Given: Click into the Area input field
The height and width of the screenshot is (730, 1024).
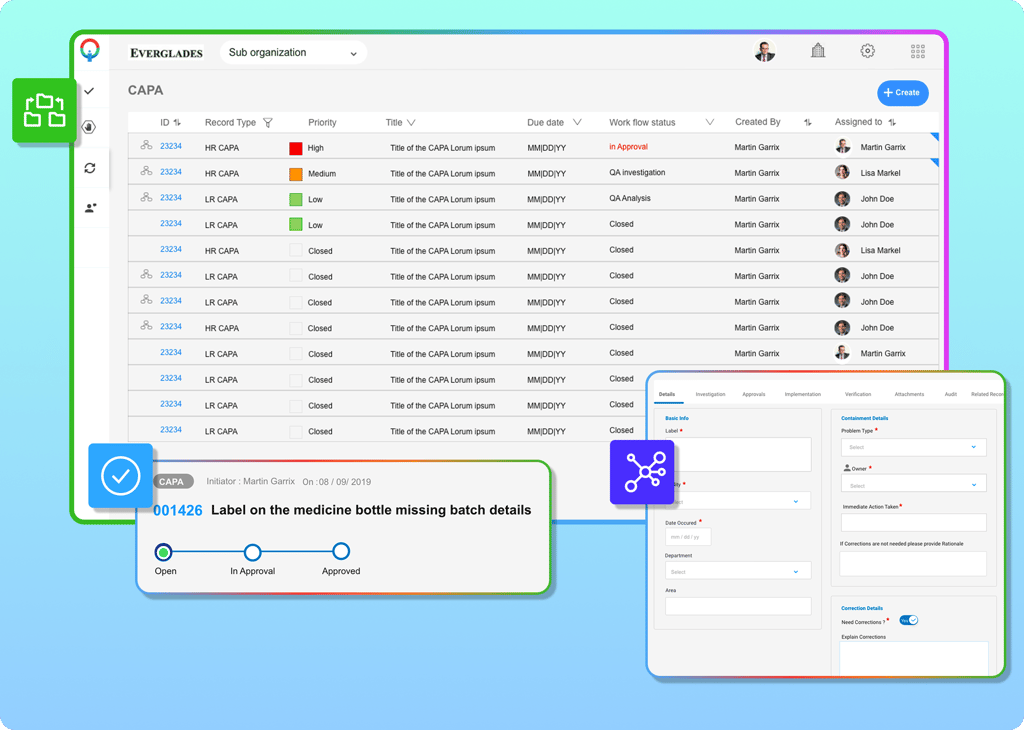Looking at the screenshot, I should pyautogui.click(x=738, y=605).
